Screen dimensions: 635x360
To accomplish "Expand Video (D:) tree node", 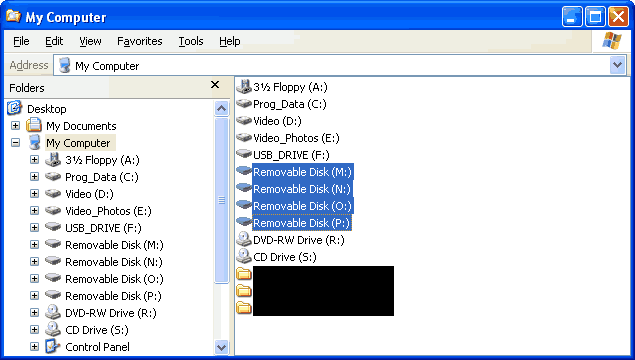I will [34, 194].
